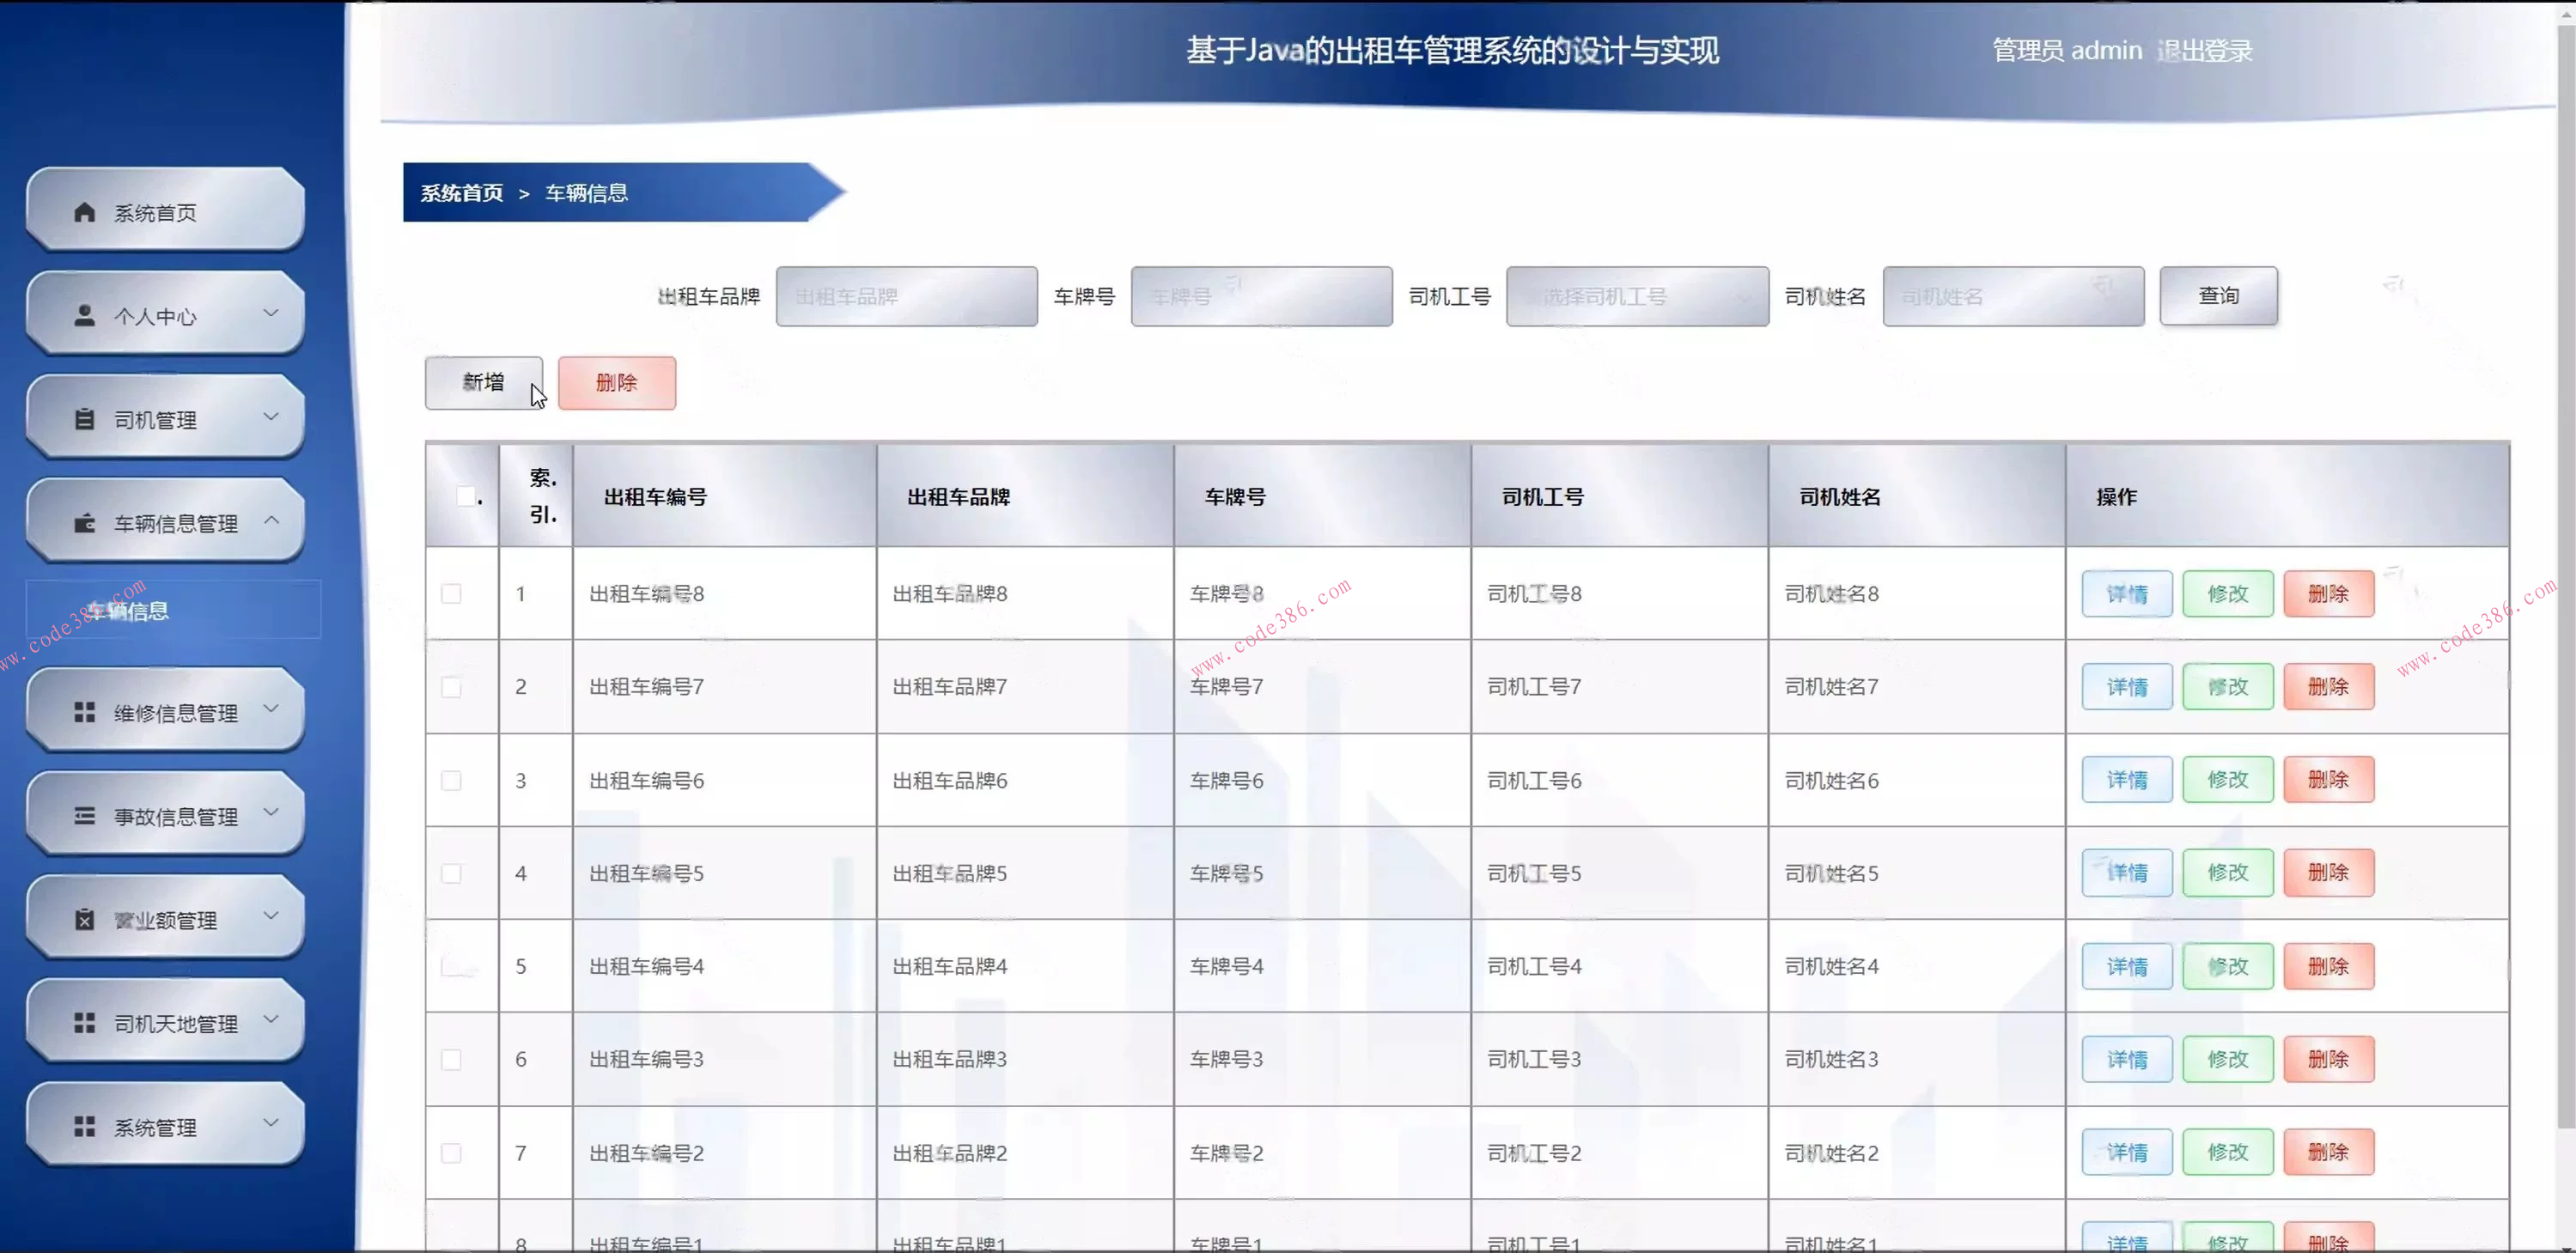
Task: Click the grid icon beside 维修信息管理
Action: click(84, 711)
